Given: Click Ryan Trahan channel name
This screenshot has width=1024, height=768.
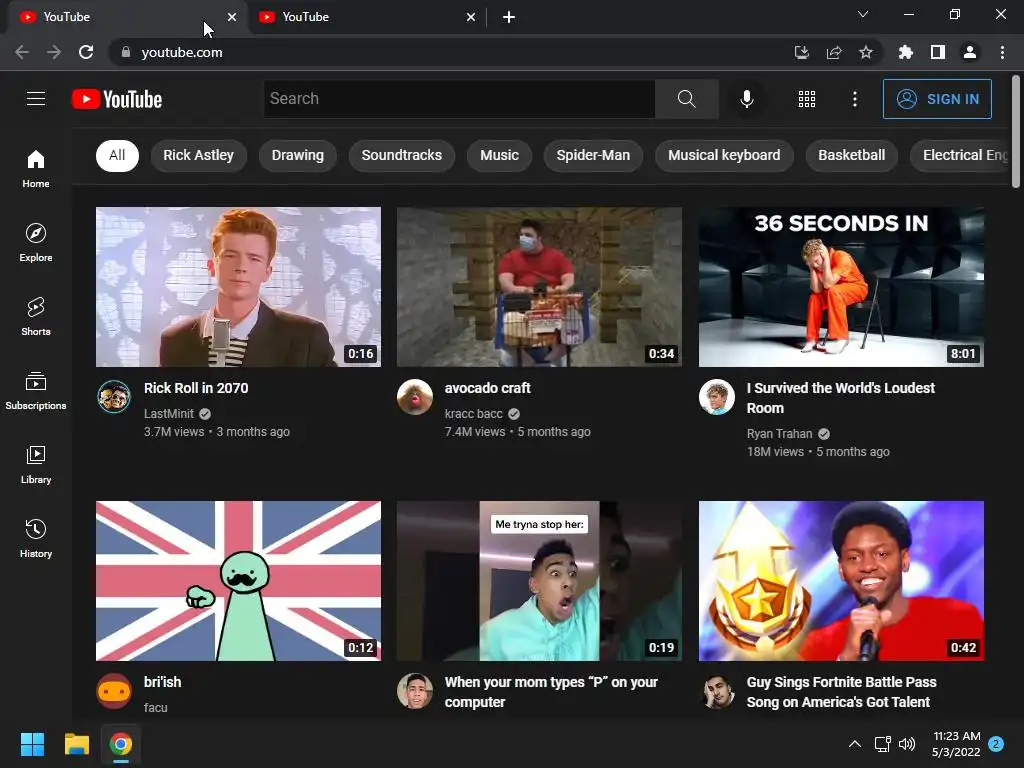Looking at the screenshot, I should [x=779, y=434].
